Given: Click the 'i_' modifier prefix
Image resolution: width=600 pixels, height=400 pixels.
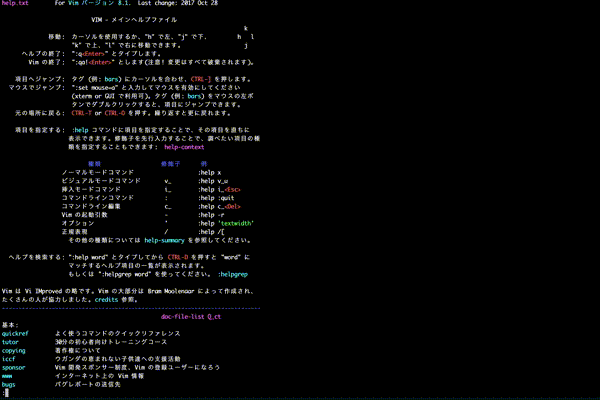Looking at the screenshot, I should tap(168, 189).
